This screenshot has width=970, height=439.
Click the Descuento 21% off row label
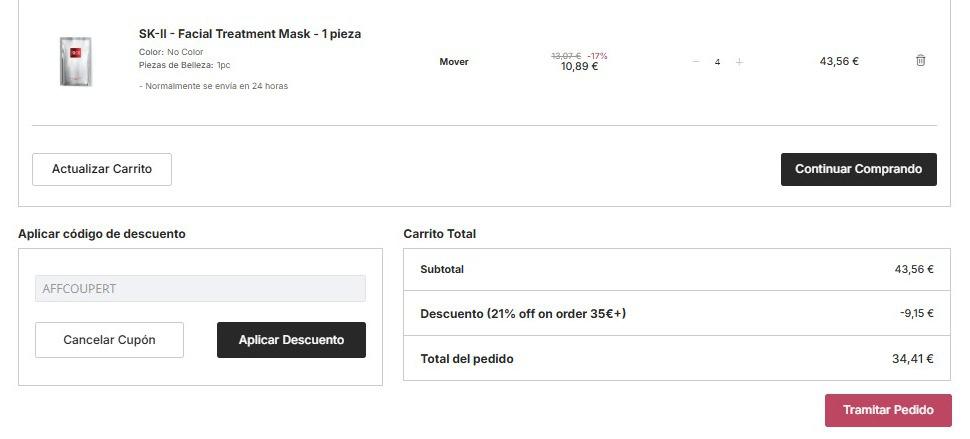[523, 314]
